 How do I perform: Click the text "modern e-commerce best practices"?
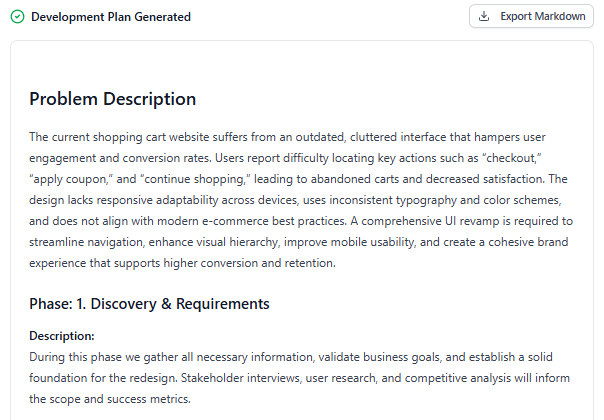point(252,221)
